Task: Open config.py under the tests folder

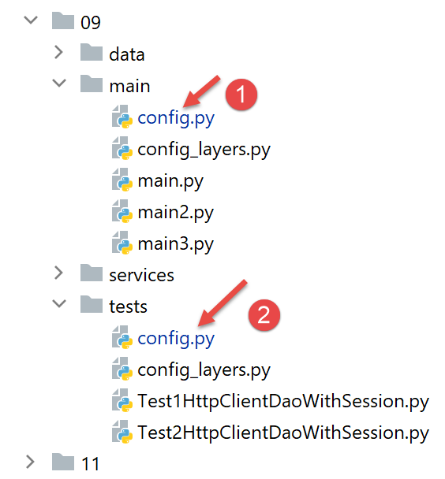Action: (x=176, y=339)
